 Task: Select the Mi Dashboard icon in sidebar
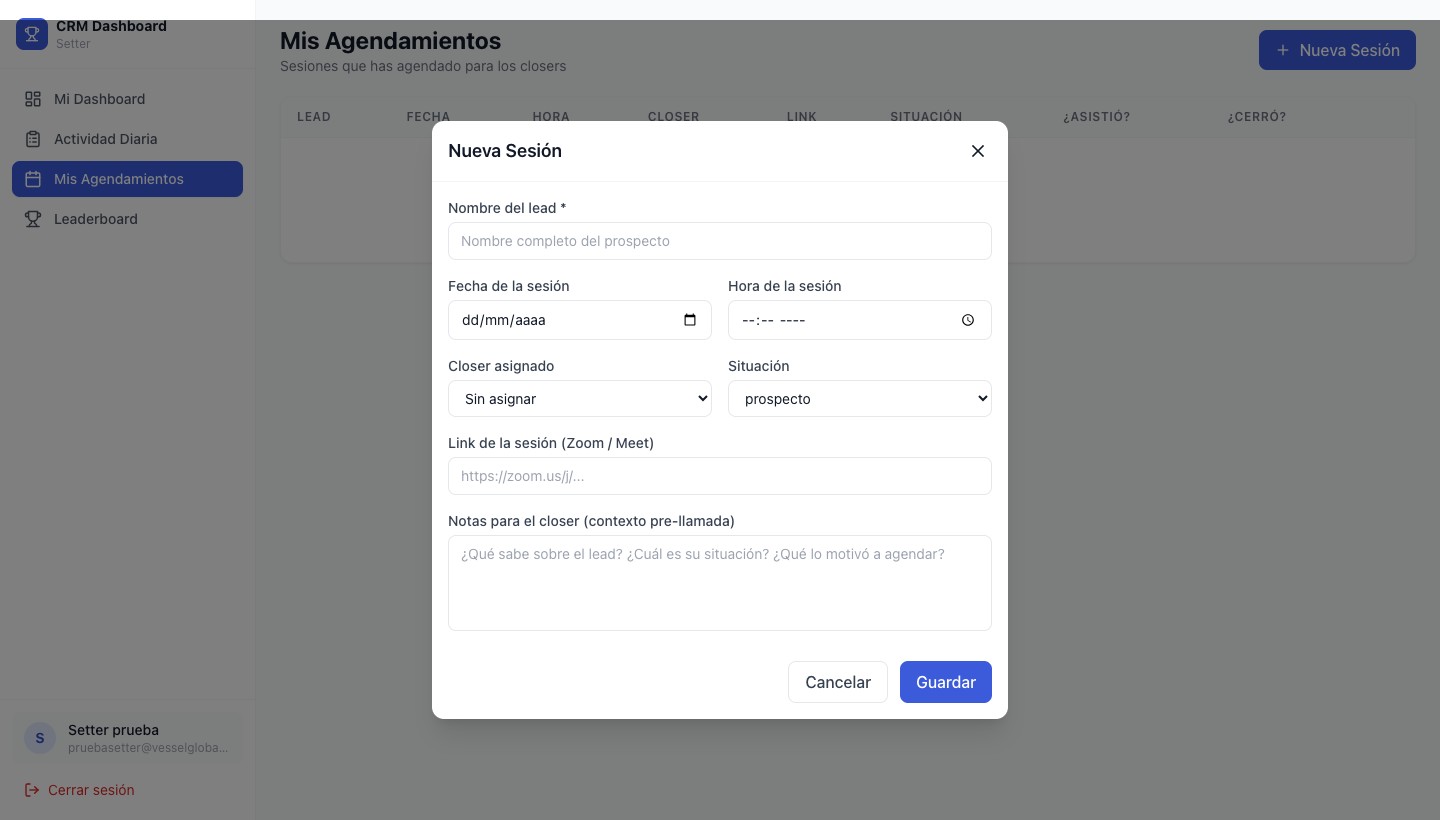click(x=33, y=99)
